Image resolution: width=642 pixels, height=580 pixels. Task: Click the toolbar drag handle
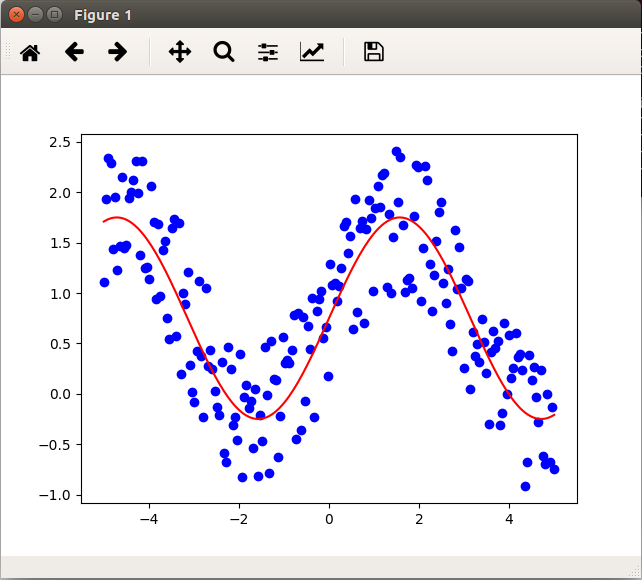coord(7,52)
